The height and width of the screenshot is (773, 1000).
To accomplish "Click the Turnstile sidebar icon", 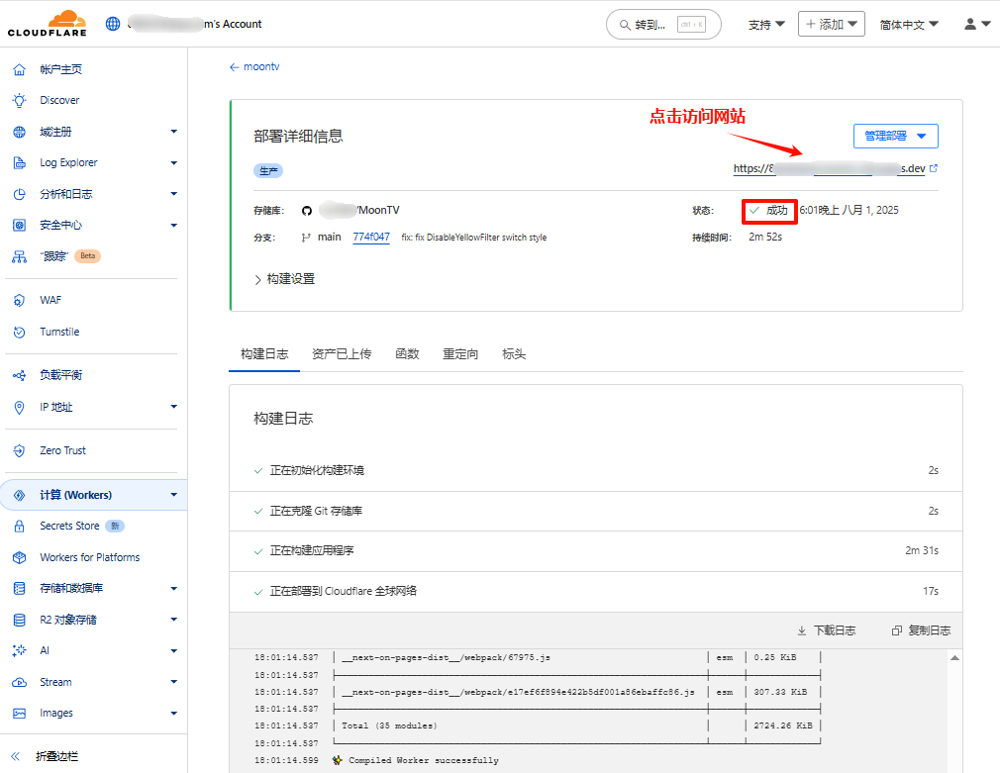I will pos(19,332).
